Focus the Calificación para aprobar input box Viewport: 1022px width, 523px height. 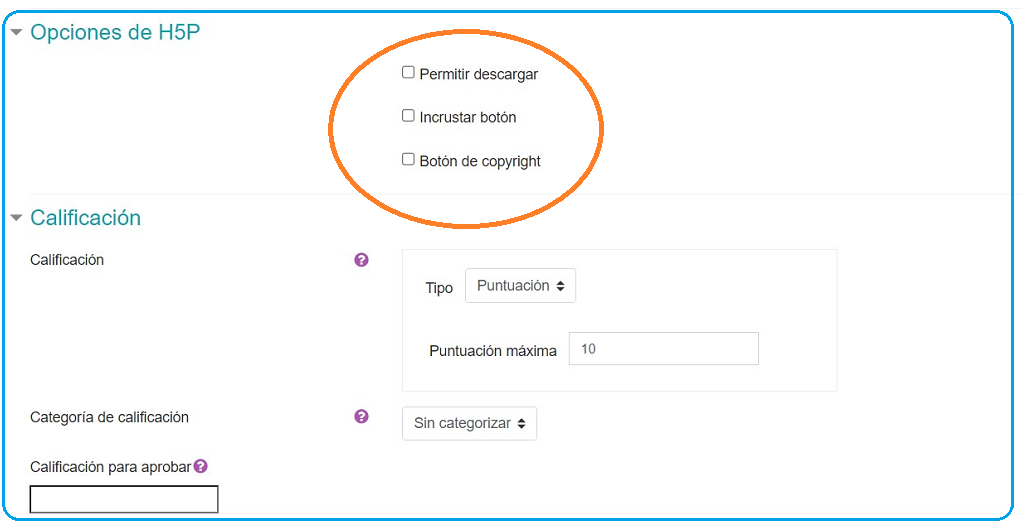(x=124, y=500)
